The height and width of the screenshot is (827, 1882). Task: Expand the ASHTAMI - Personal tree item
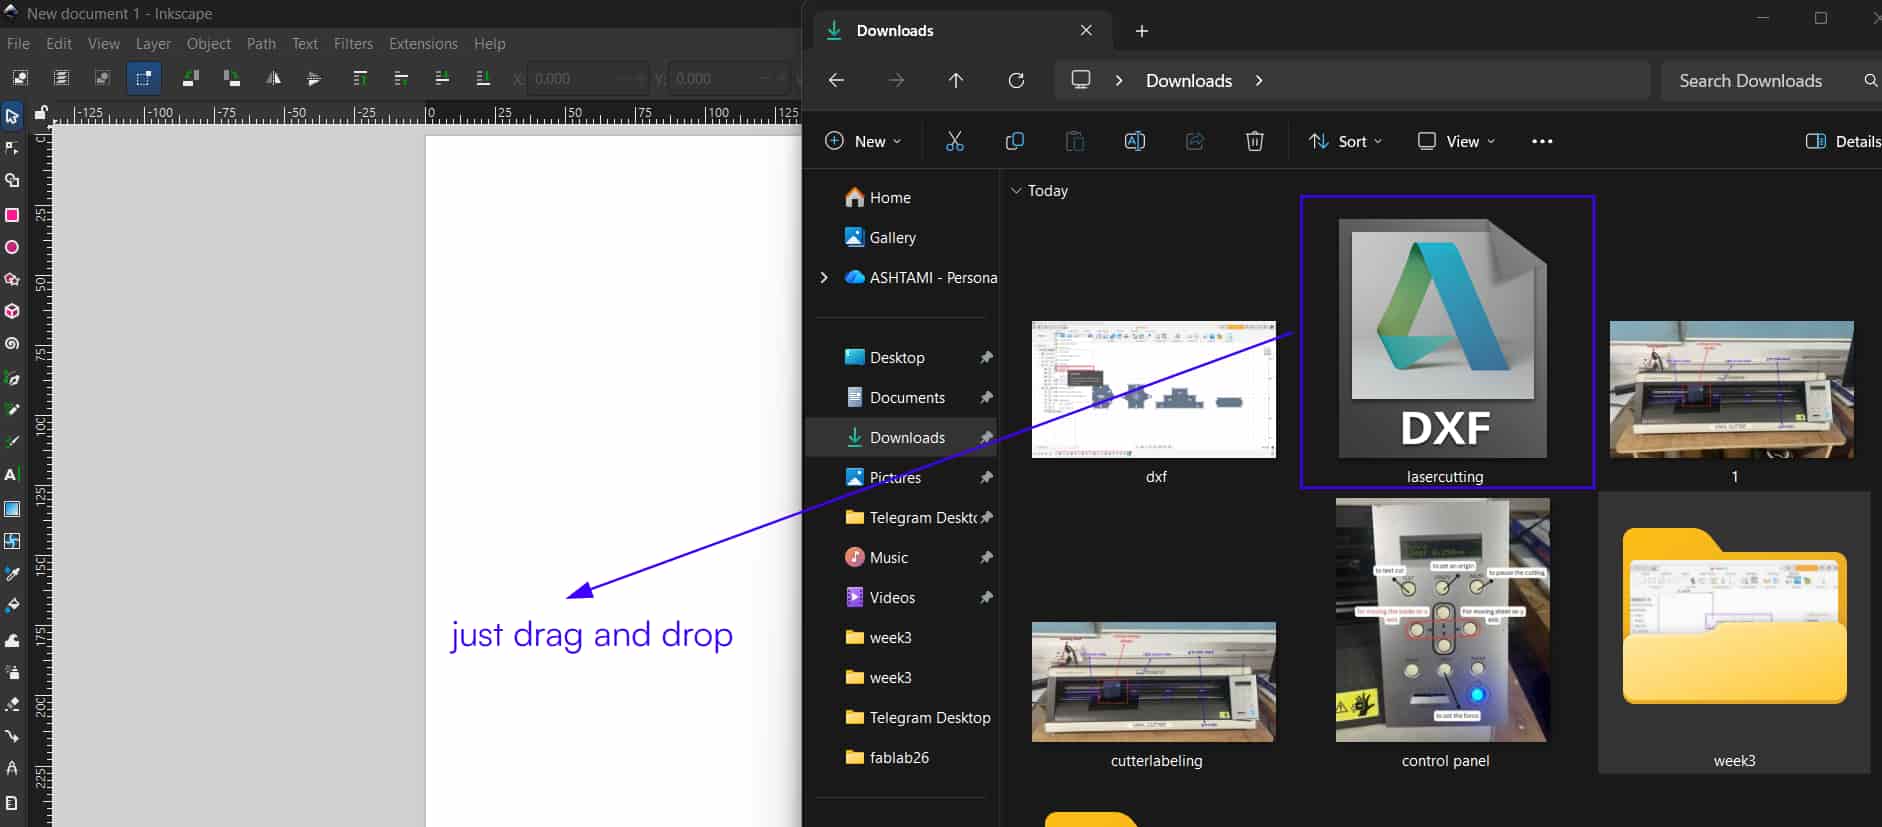point(824,277)
